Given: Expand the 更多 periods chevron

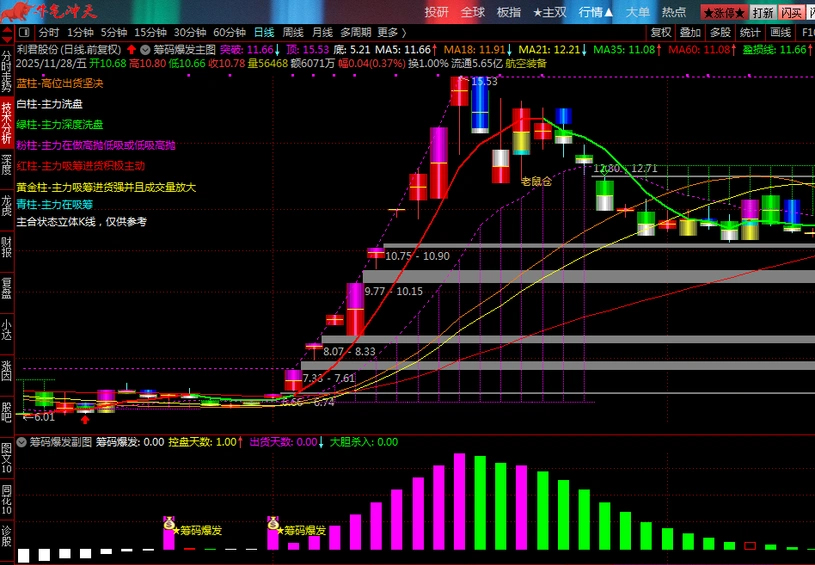Looking at the screenshot, I should (x=404, y=33).
